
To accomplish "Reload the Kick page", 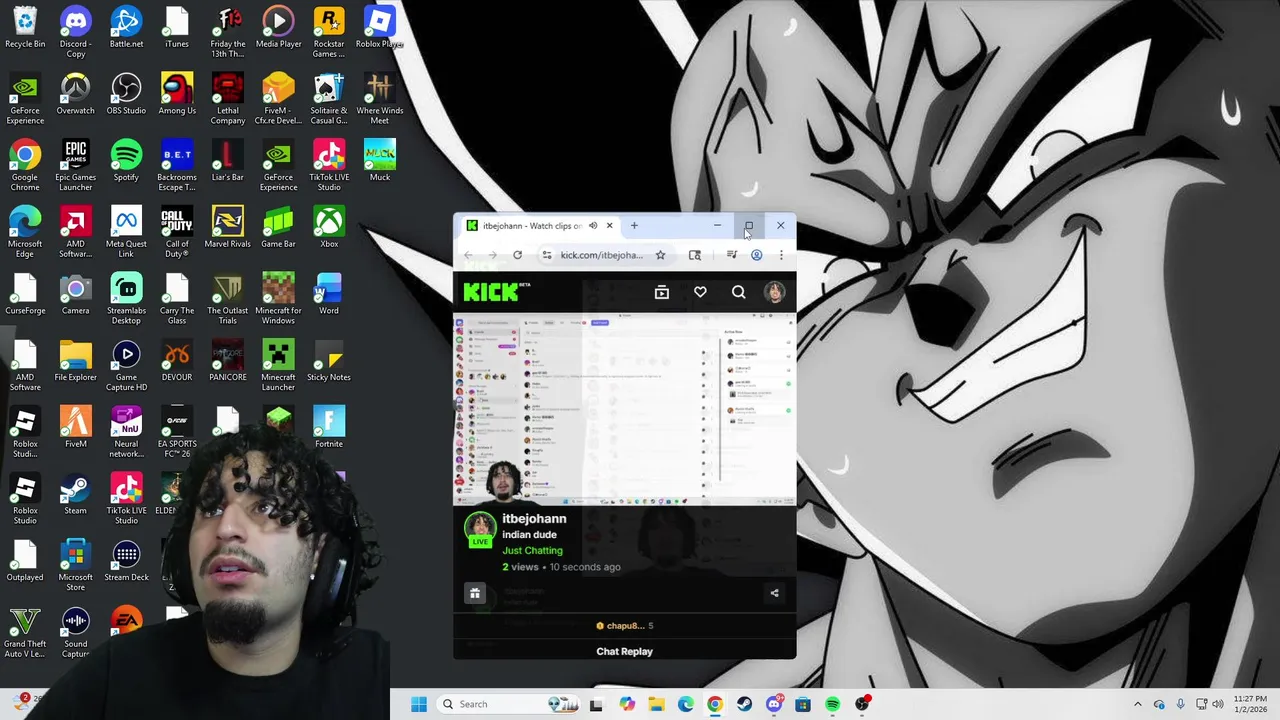I will [x=517, y=255].
